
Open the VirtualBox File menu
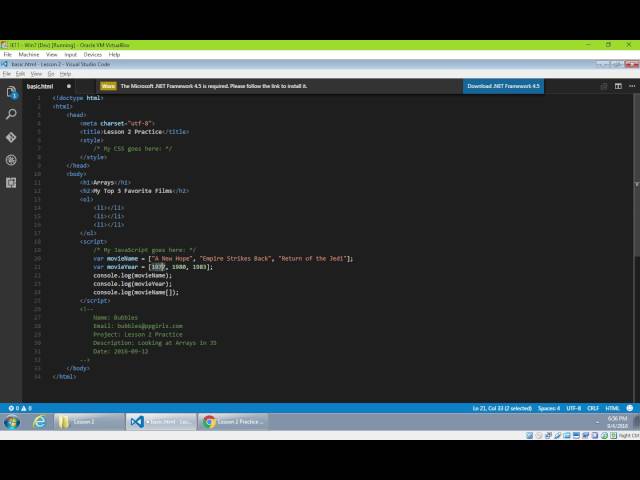pos(8,54)
